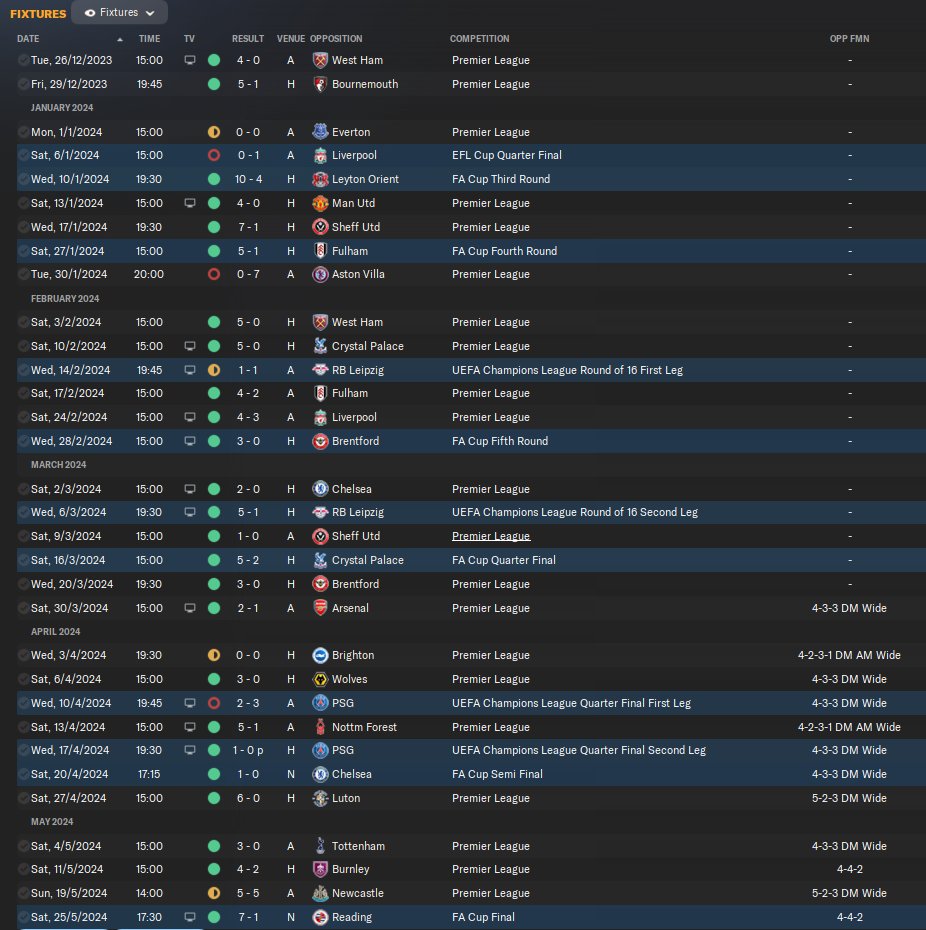The image size is (926, 930).
Task: Click the Everton club badge
Action: point(320,132)
